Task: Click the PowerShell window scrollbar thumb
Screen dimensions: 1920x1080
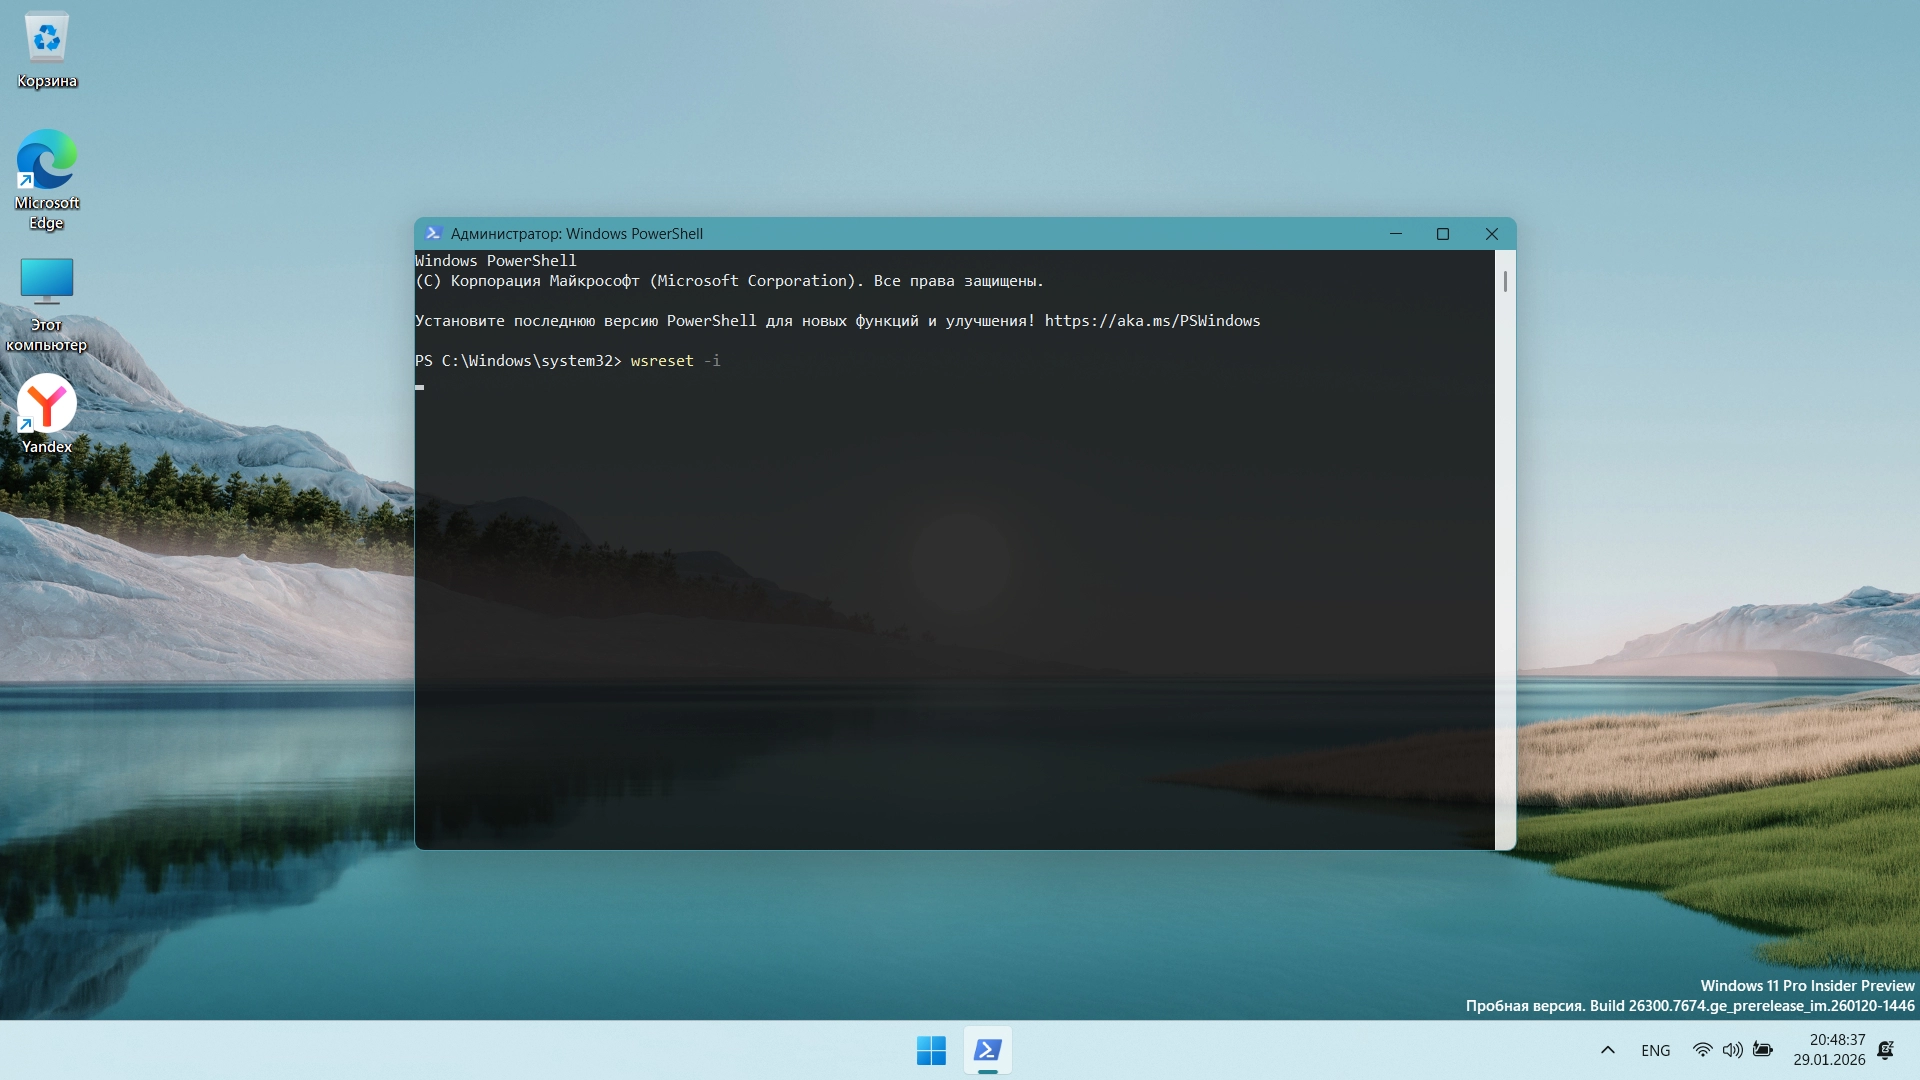Action: tap(1505, 281)
